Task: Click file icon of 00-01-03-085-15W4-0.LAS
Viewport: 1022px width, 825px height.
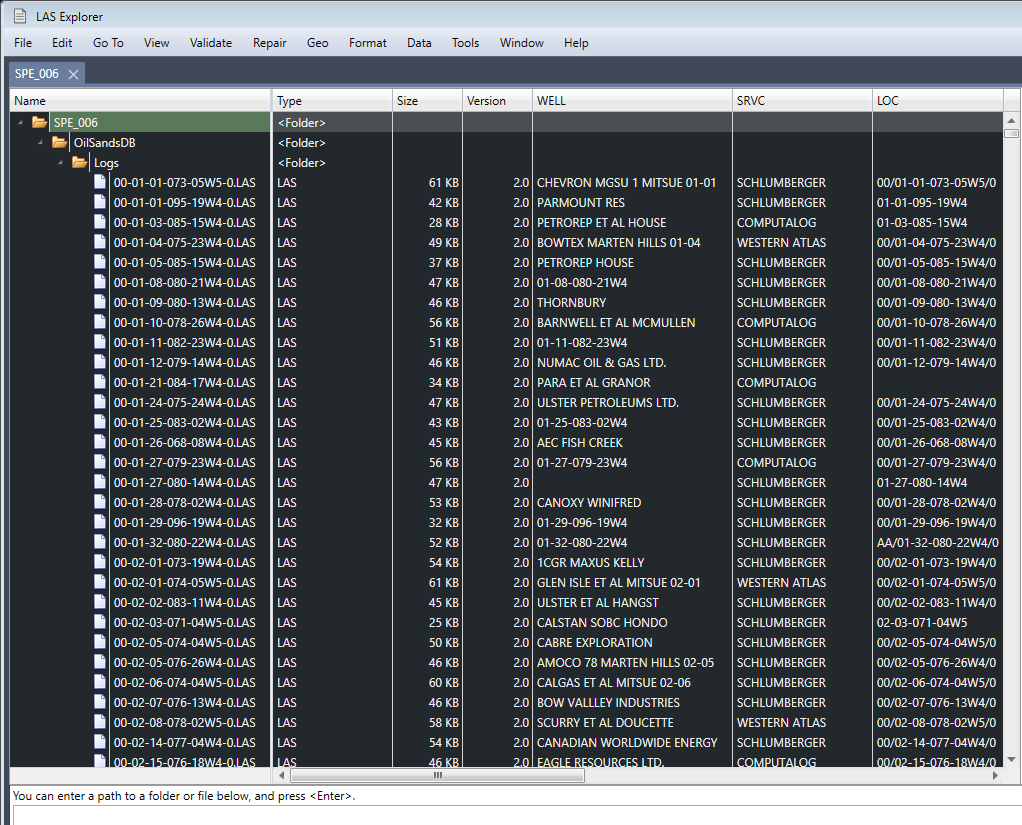Action: tap(100, 222)
